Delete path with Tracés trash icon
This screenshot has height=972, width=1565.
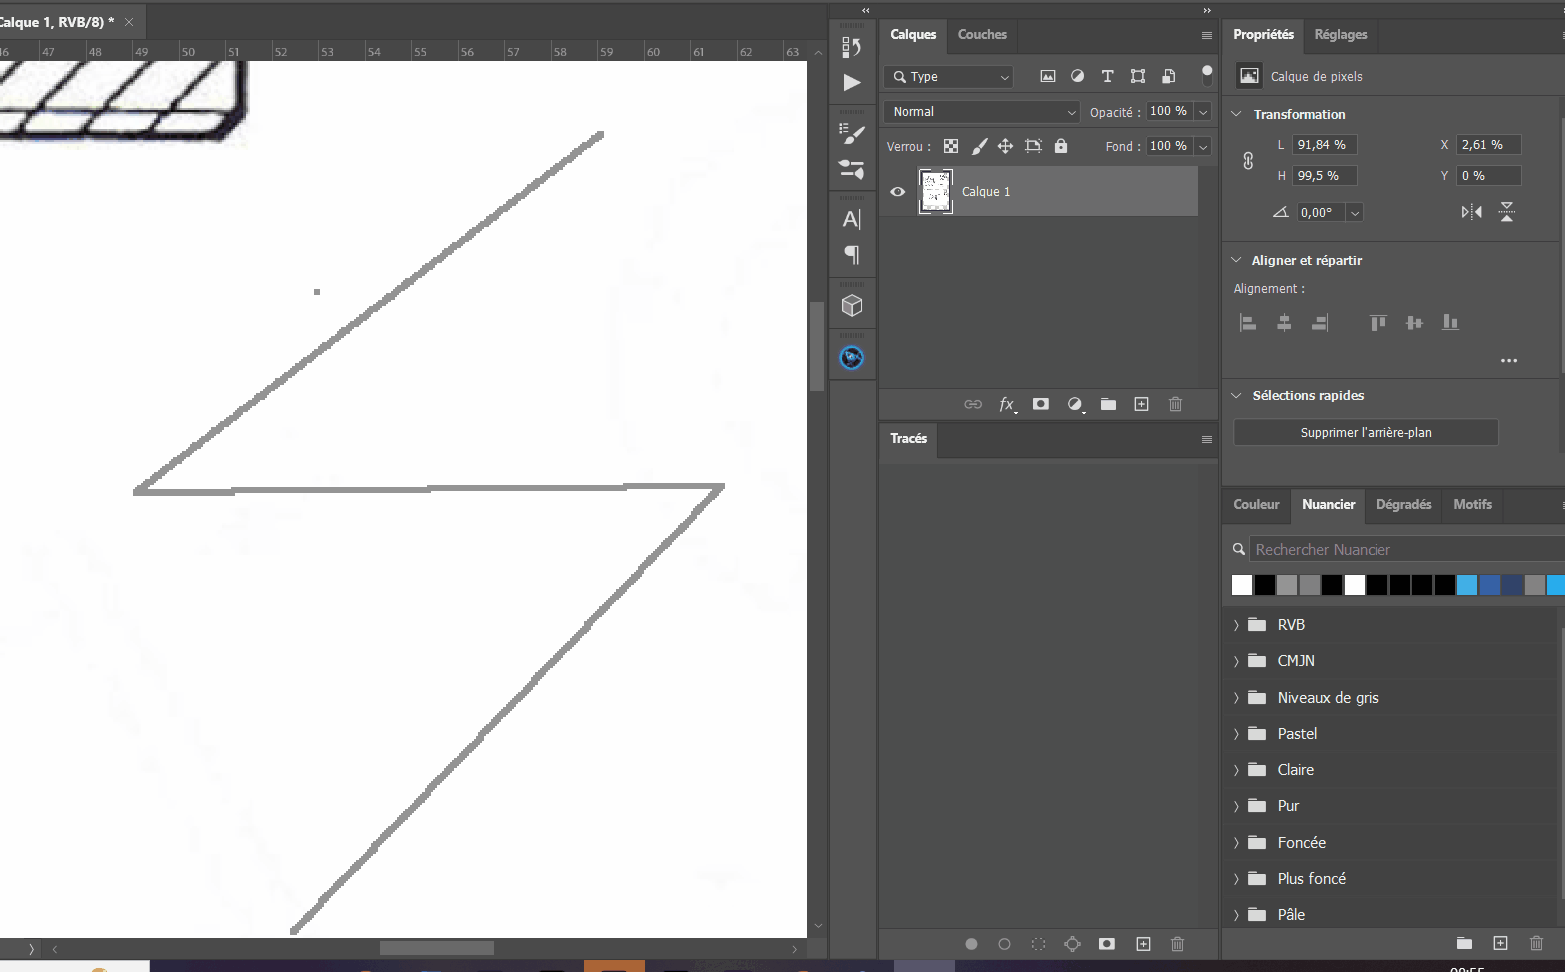coord(1178,944)
